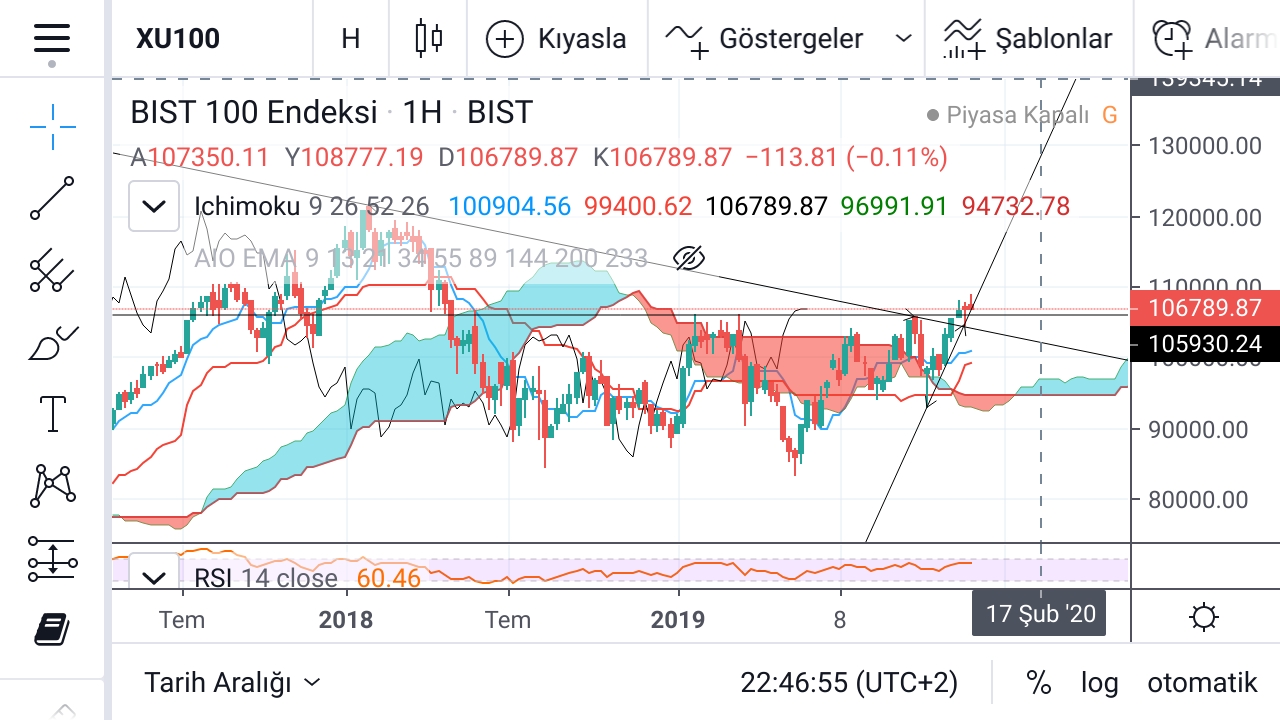Toggle AIO EMA indicator visibility eye
Screen dimensions: 1280x720
689,258
